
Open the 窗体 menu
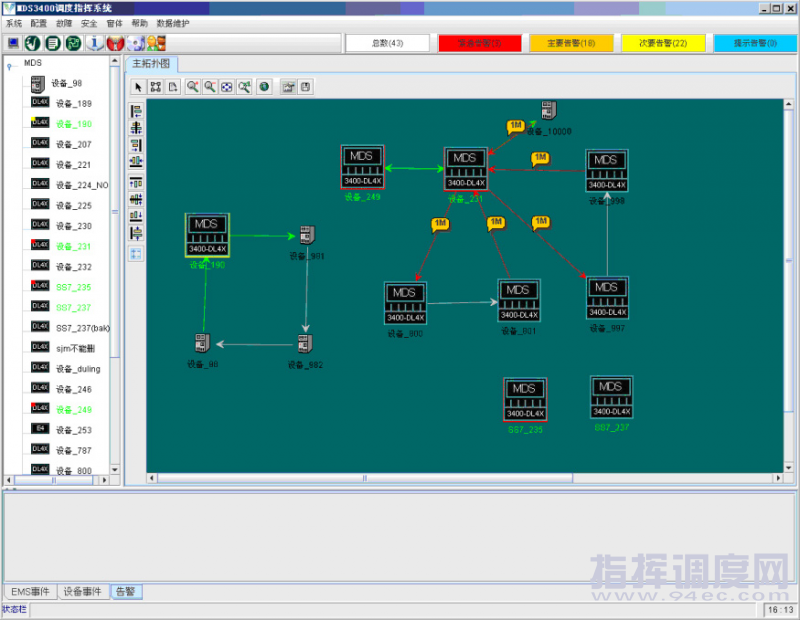click(x=114, y=23)
